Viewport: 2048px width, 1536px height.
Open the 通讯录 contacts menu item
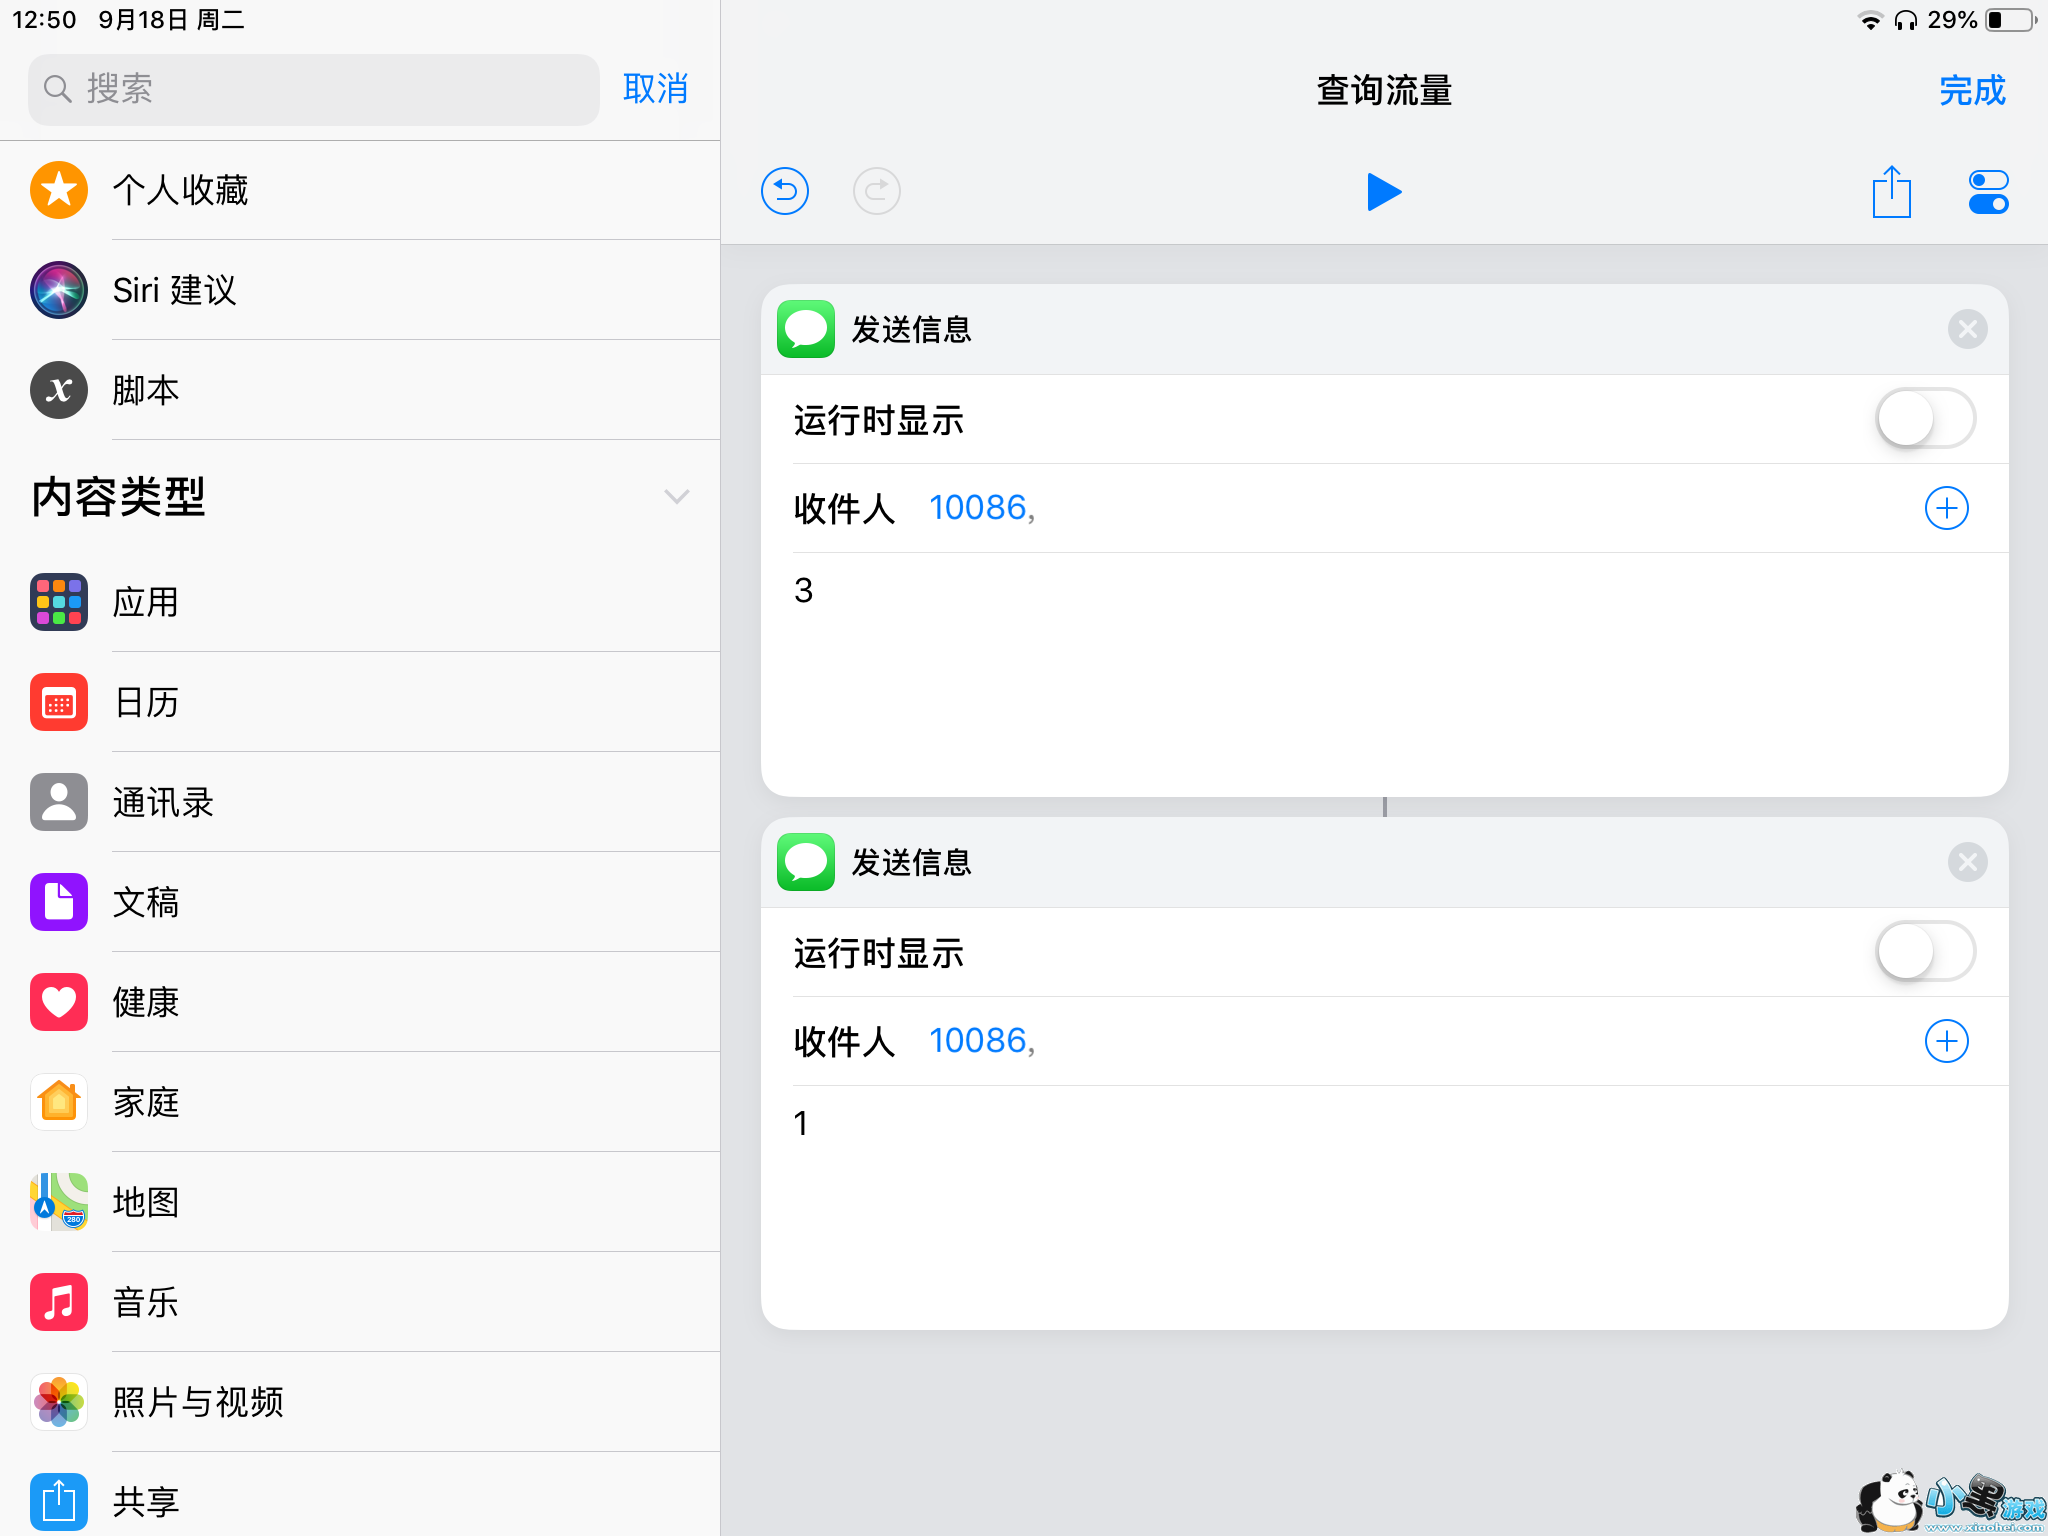(163, 802)
